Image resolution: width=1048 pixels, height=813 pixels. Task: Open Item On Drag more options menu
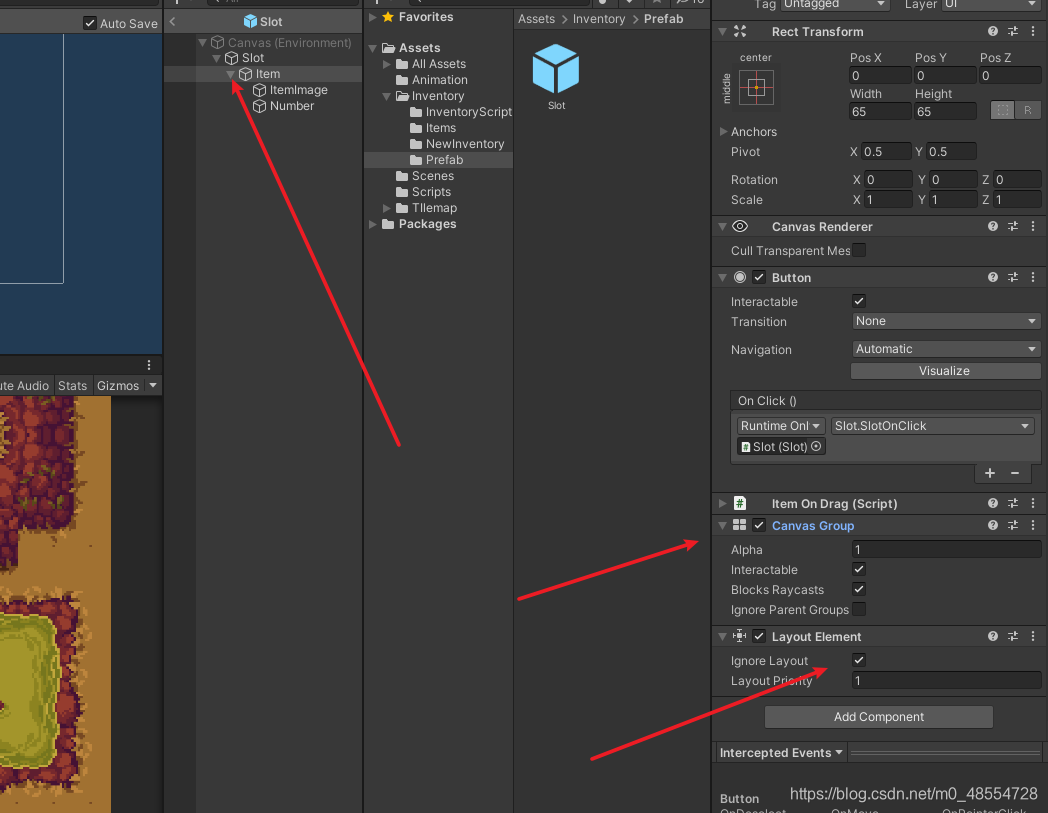coord(1033,503)
